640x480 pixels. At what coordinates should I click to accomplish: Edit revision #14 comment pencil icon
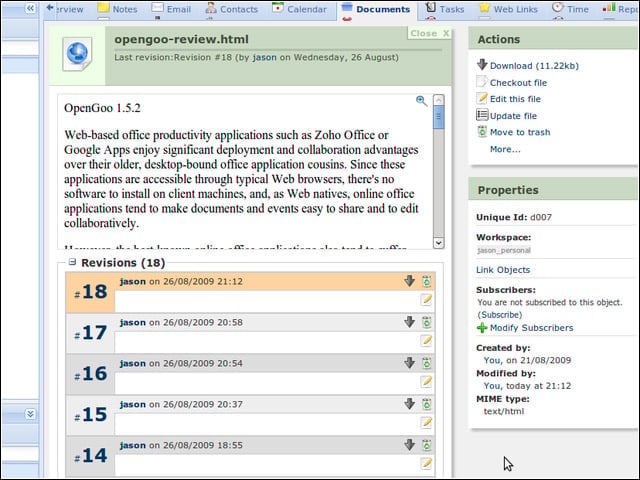click(426, 463)
